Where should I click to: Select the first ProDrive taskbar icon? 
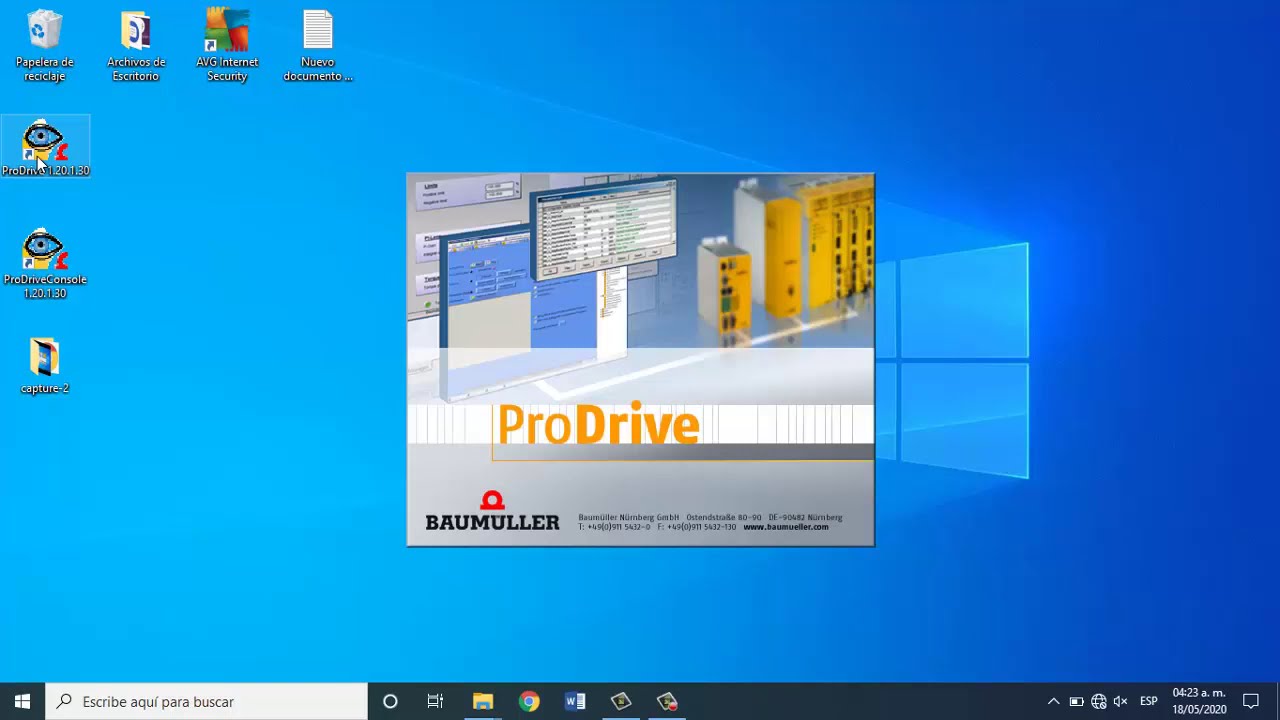pyautogui.click(x=621, y=702)
